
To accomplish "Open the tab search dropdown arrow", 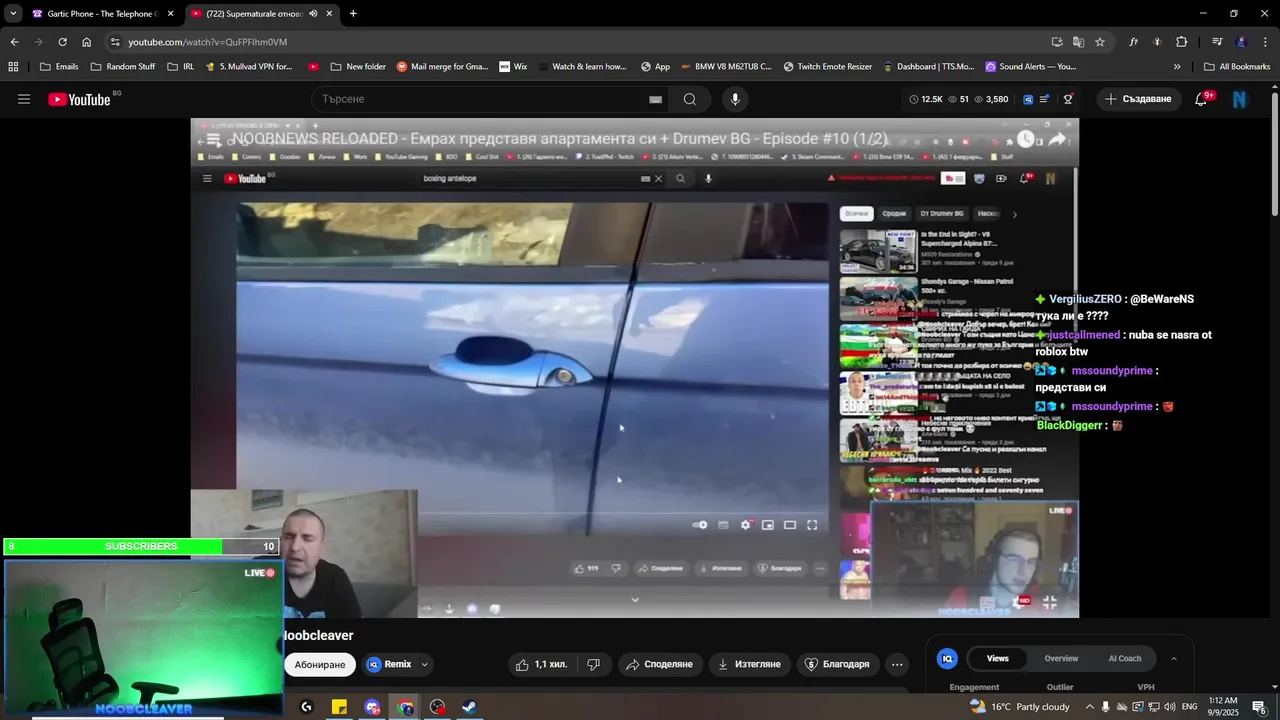I will coord(13,14).
